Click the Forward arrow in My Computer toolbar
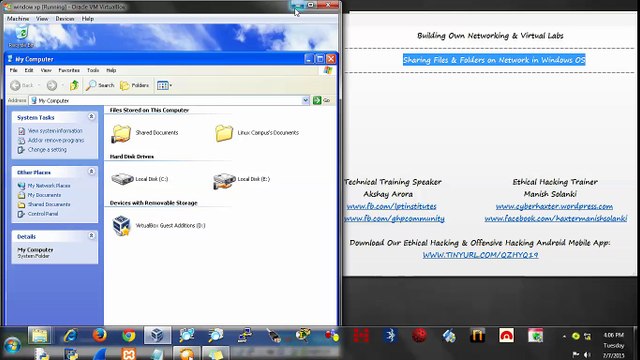The height and width of the screenshot is (360, 640). click(x=52, y=85)
